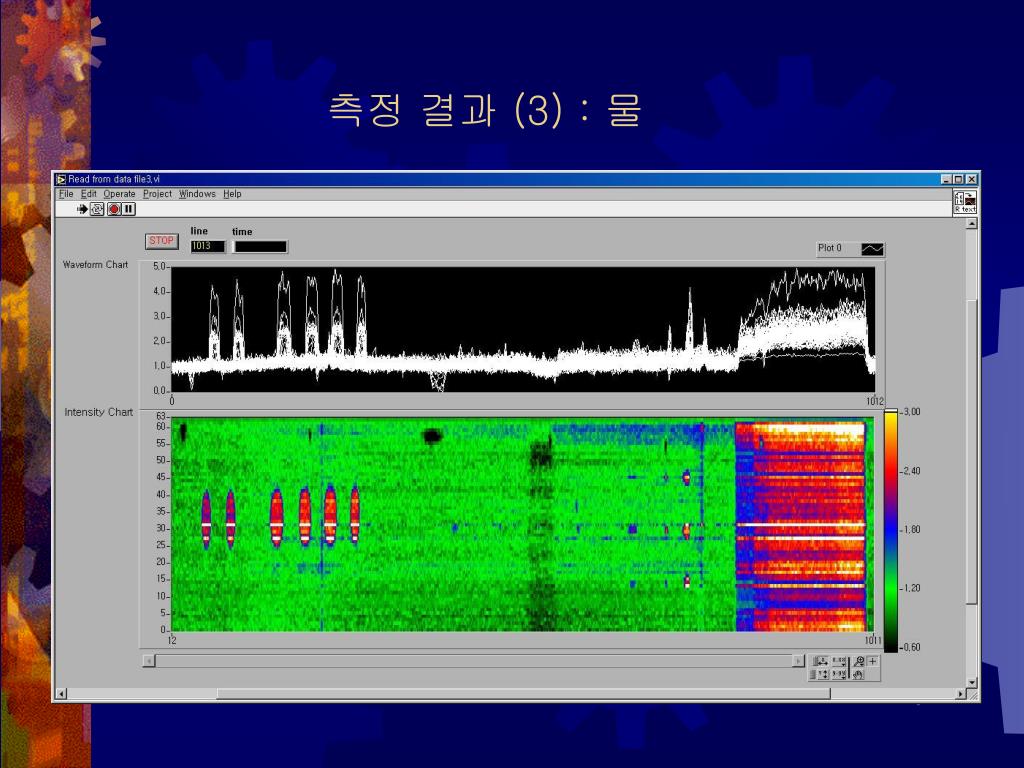Viewport: 1024px width, 768px height.
Task: Open the Windows menu
Action: tap(197, 194)
